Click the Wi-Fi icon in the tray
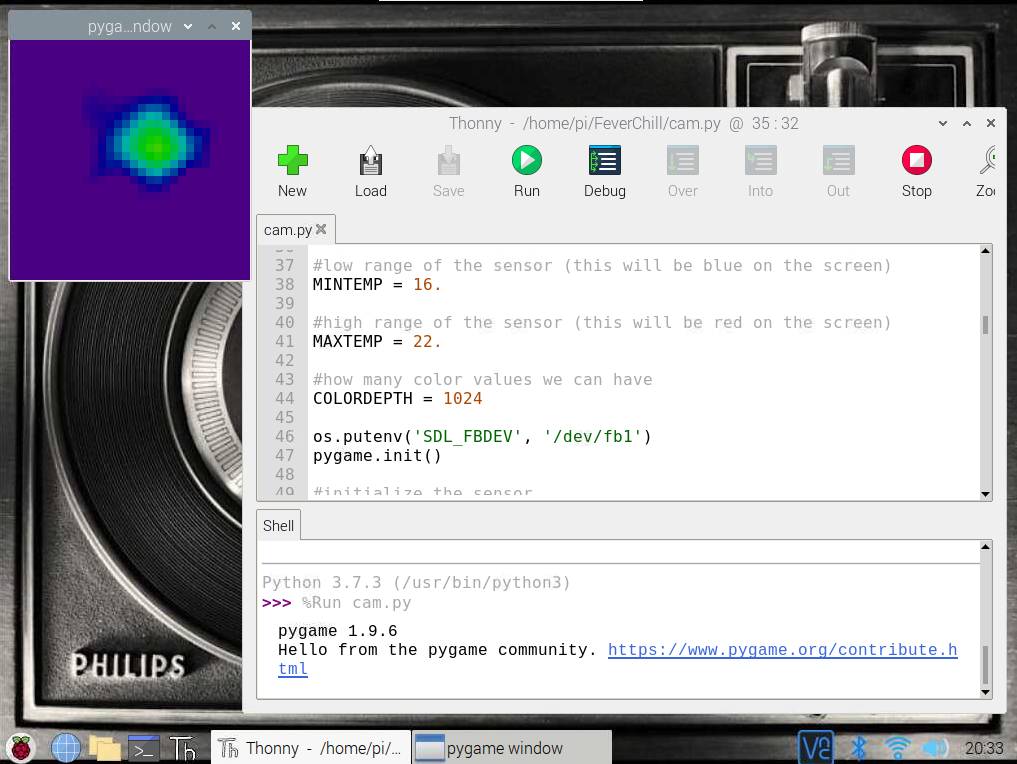 tap(897, 747)
